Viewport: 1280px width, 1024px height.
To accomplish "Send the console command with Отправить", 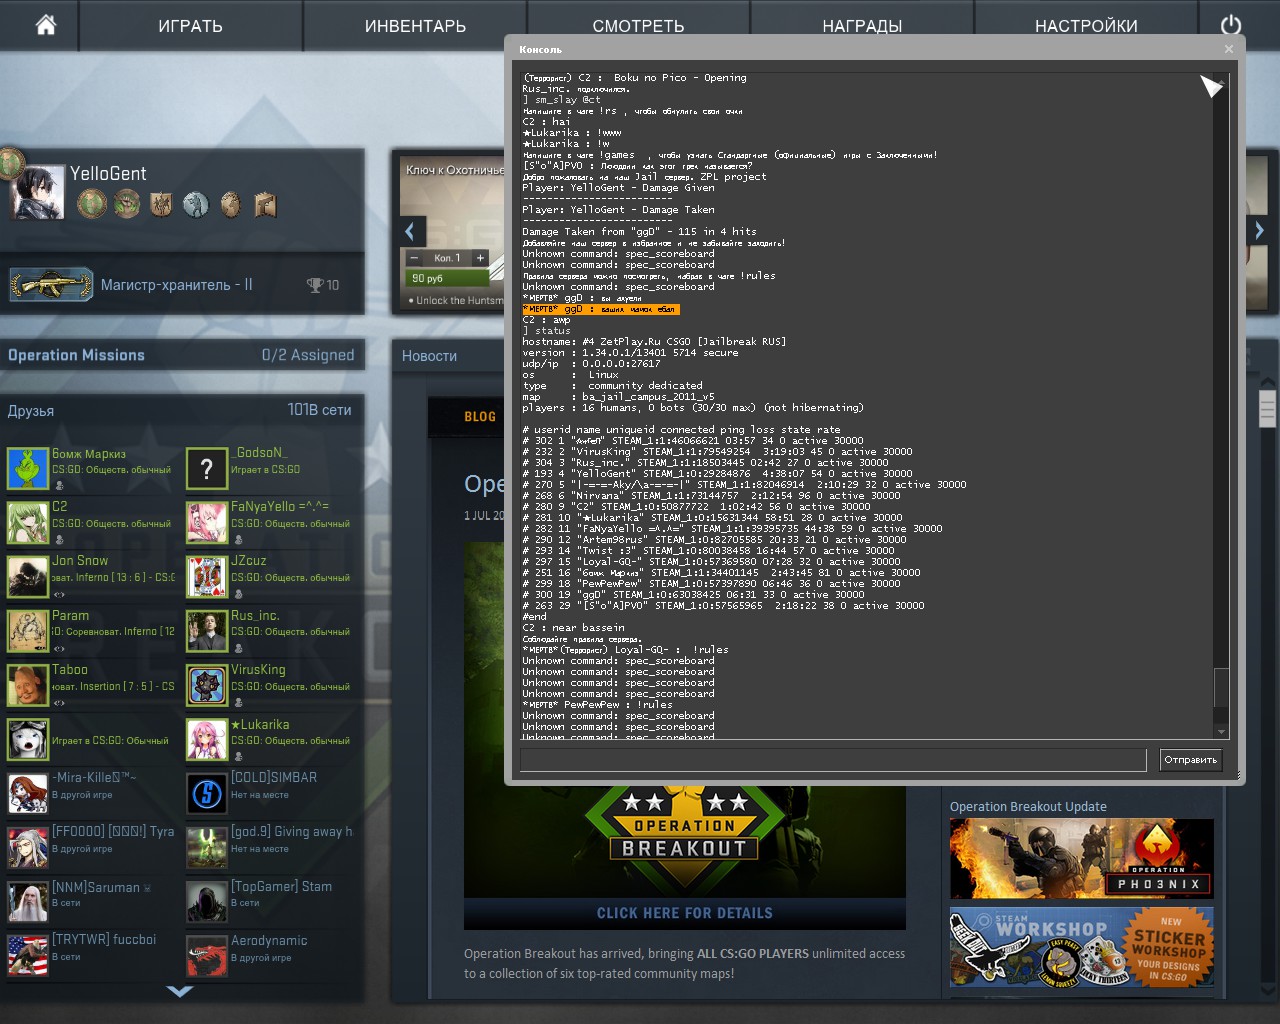I will pos(1190,760).
